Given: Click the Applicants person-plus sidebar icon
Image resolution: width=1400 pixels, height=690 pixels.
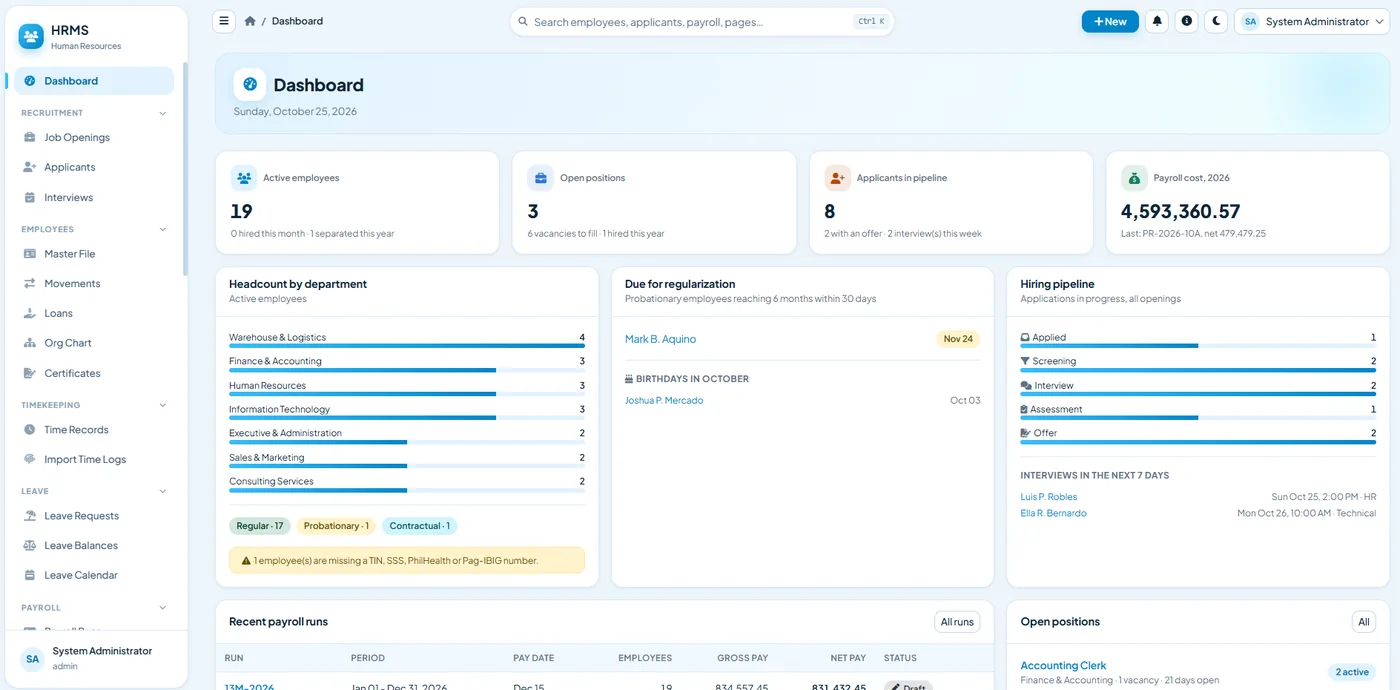Looking at the screenshot, I should click(x=30, y=167).
